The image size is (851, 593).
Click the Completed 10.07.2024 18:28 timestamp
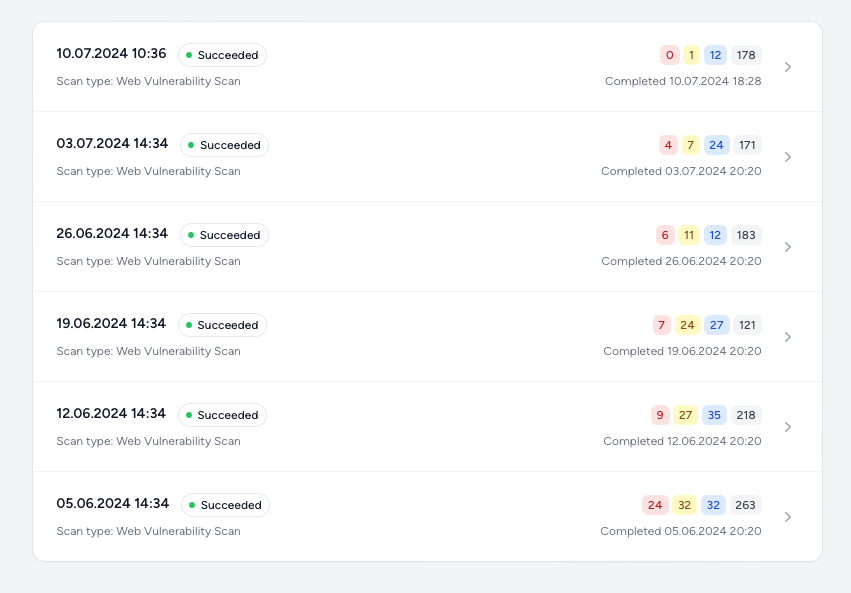click(x=683, y=81)
